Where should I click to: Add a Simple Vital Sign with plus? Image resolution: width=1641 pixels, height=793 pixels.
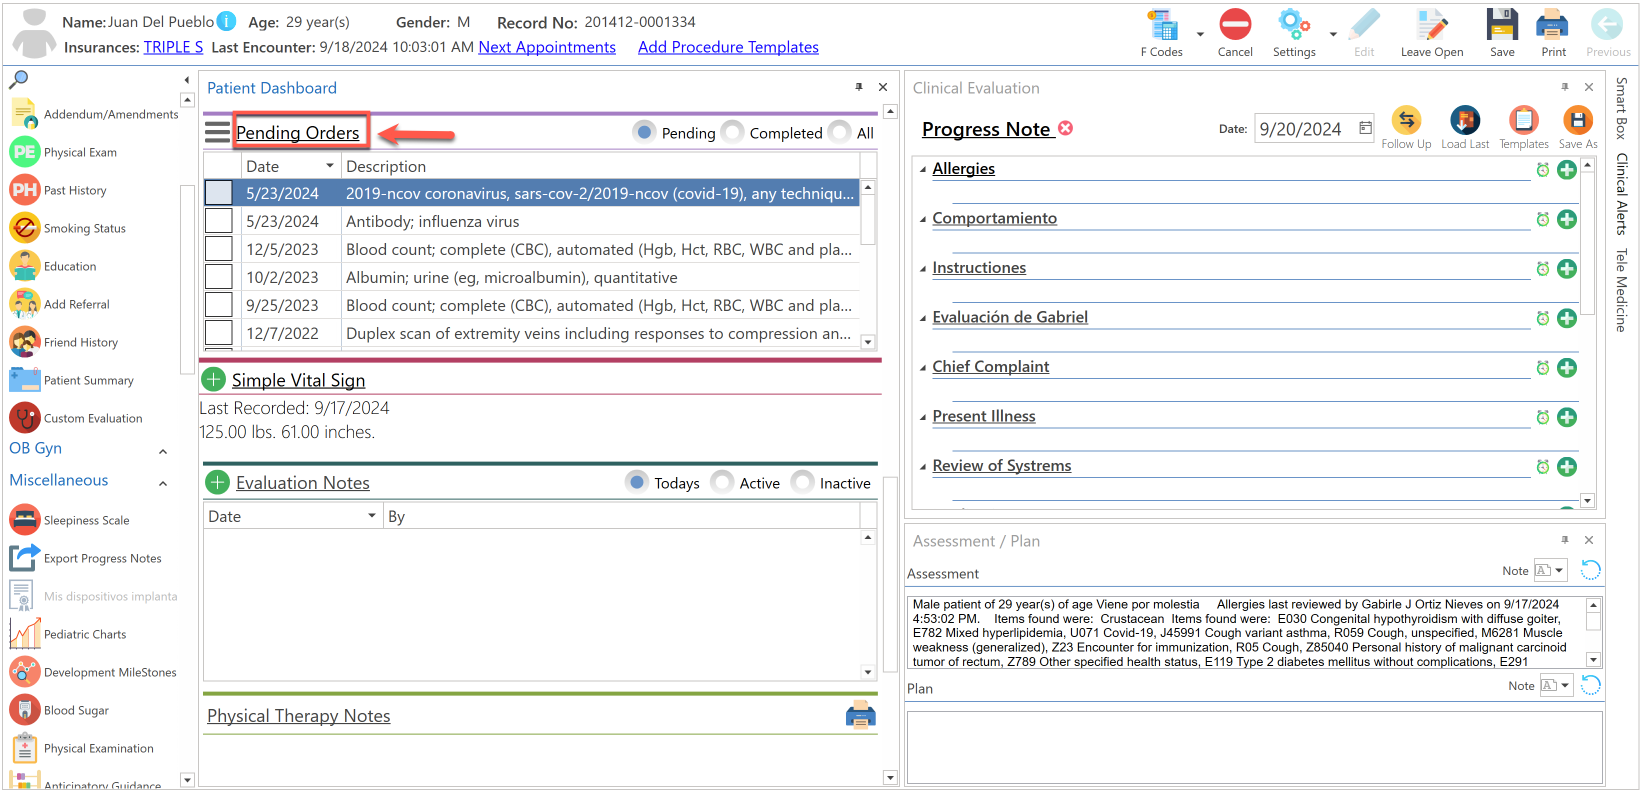pos(213,379)
